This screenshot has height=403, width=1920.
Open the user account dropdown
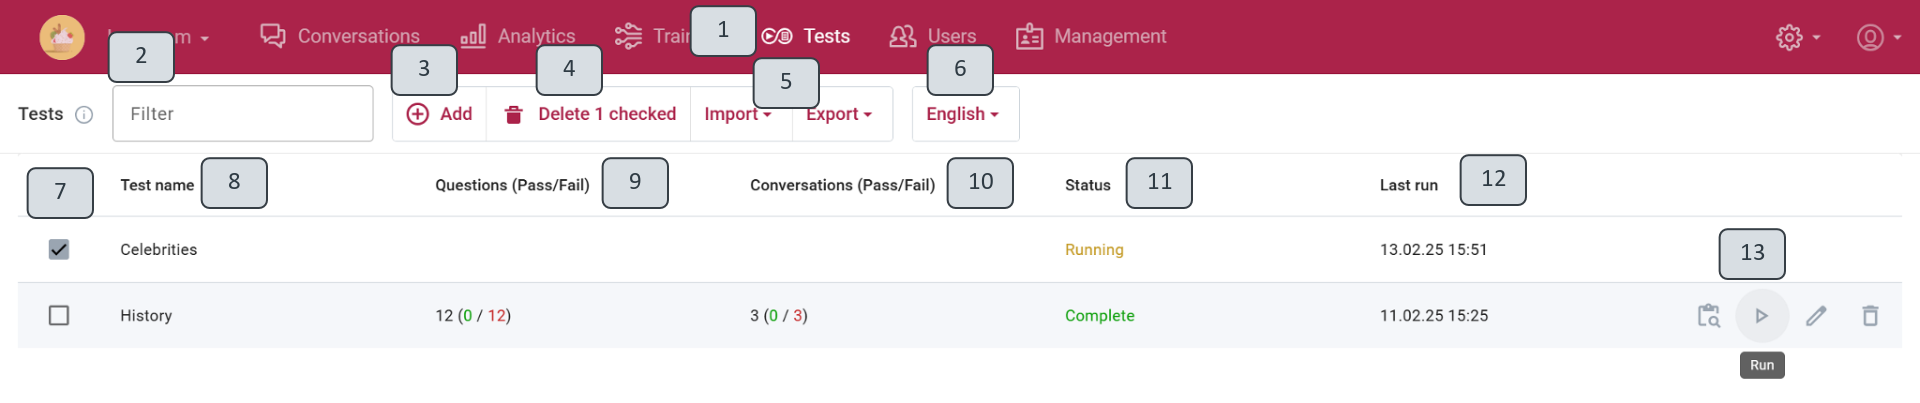pos(1878,37)
